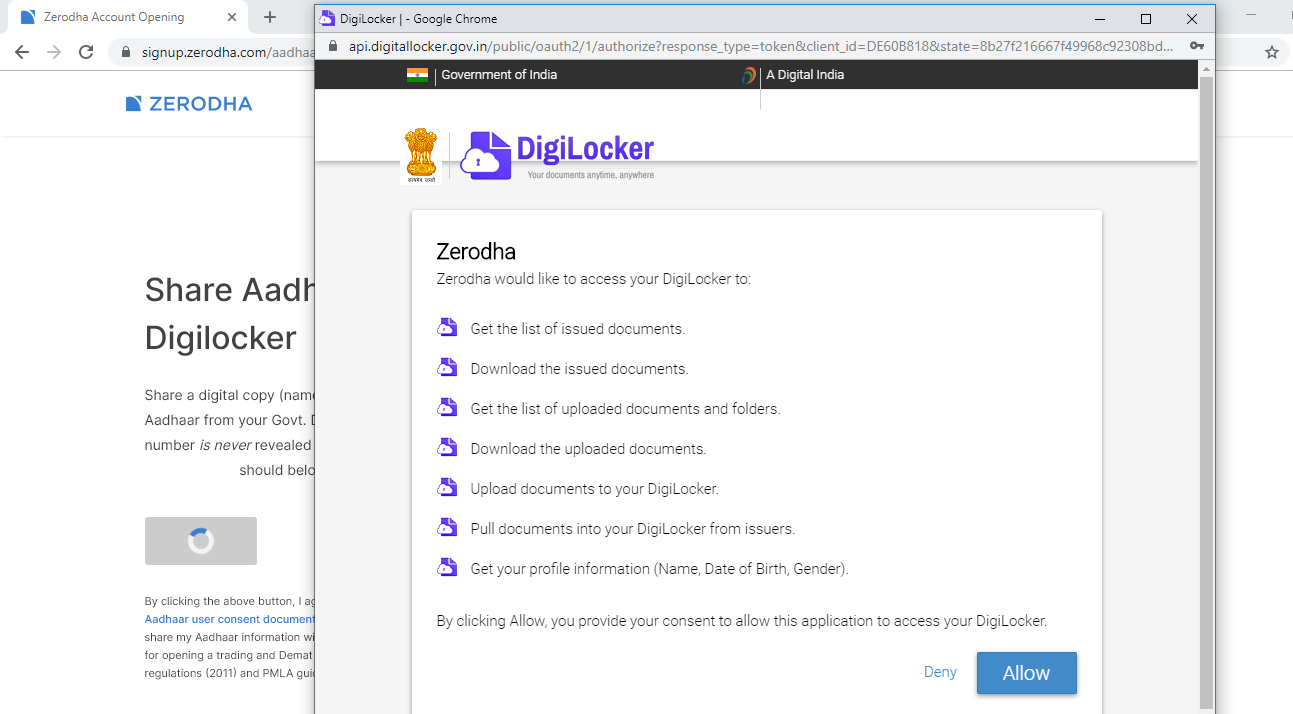
Task: Open the Aadhaar user consent document link
Action: coord(230,619)
